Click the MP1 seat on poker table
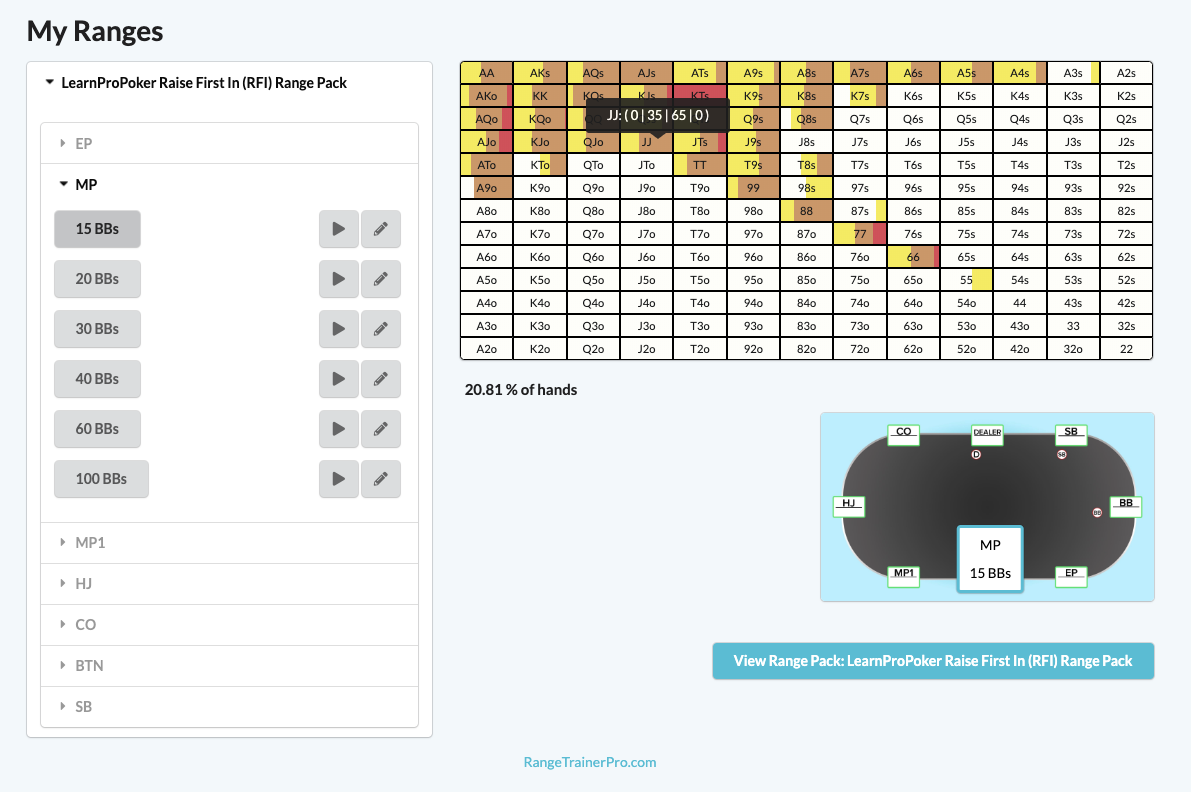1191x792 pixels. pos(904,576)
